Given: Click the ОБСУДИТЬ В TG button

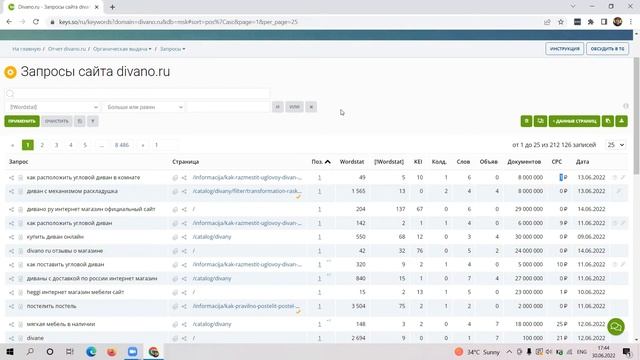Looking at the screenshot, I should tap(607, 49).
